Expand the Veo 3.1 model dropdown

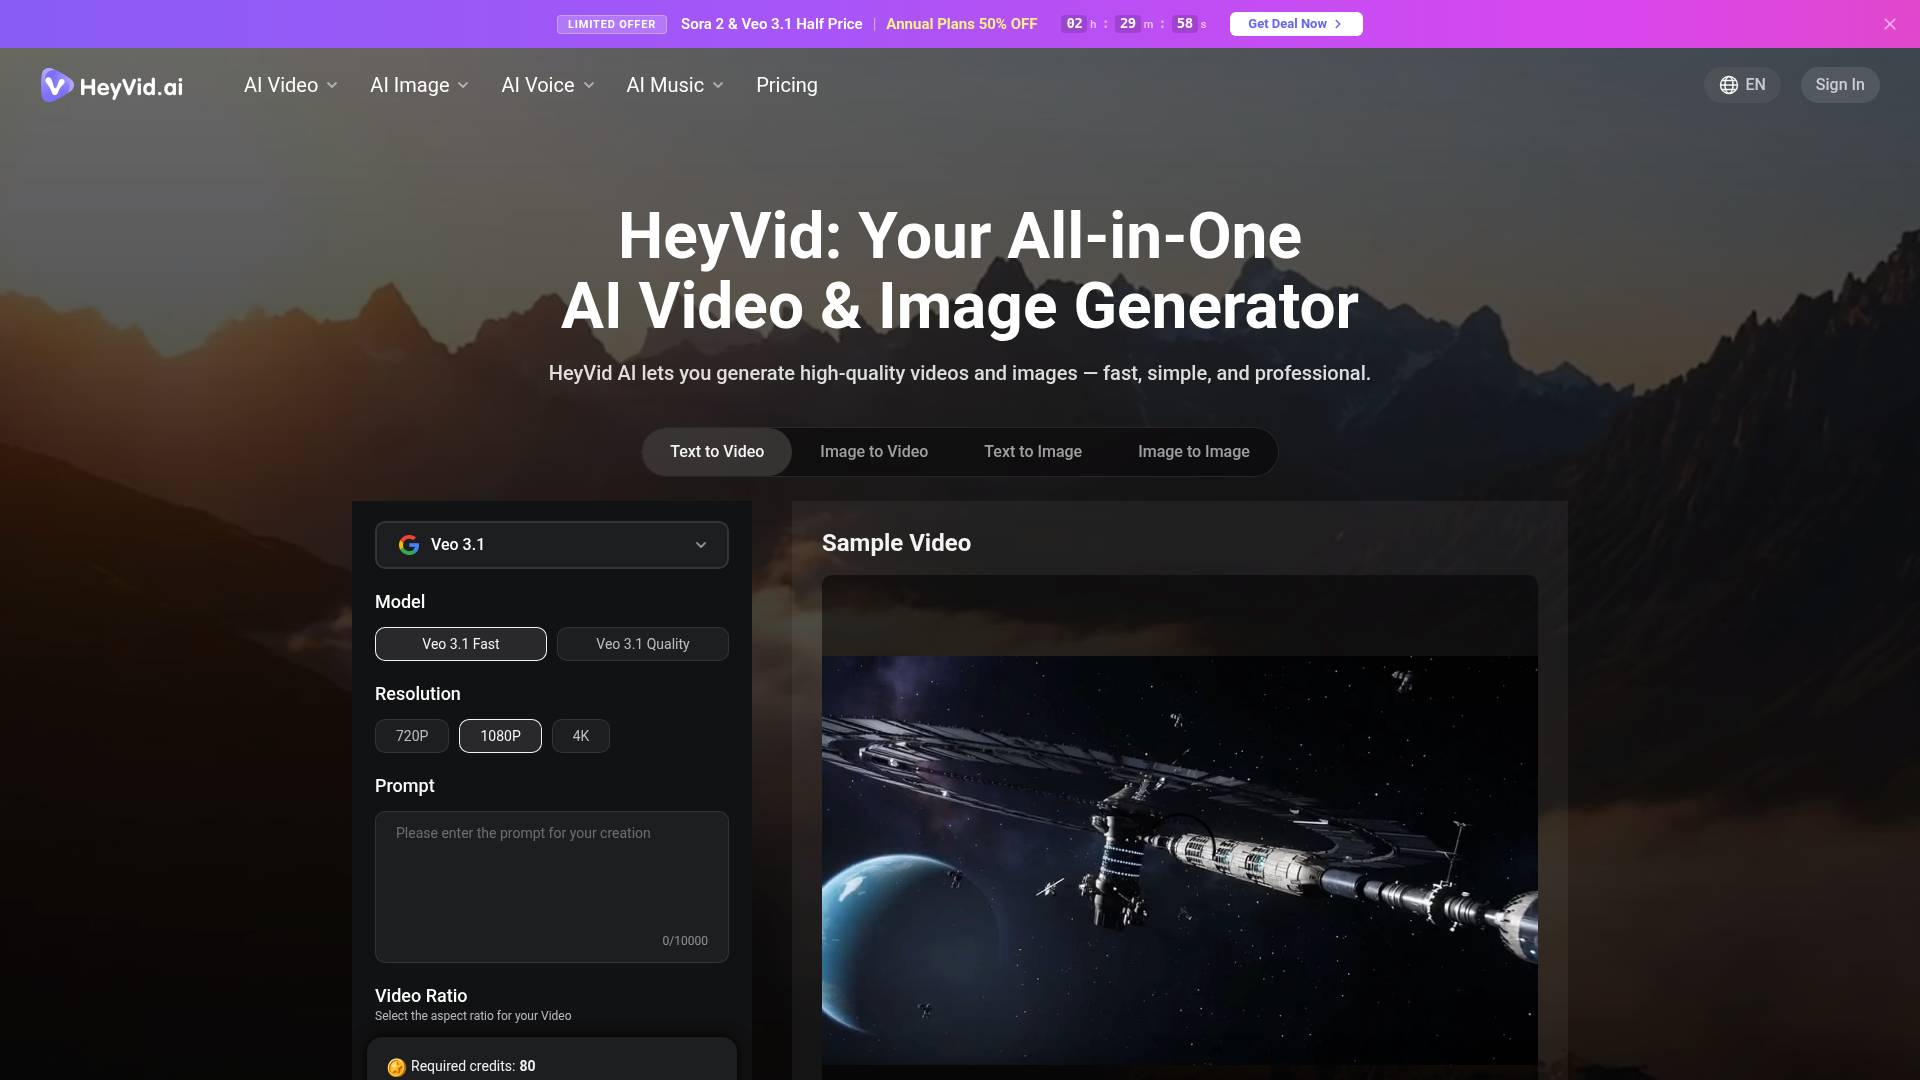click(x=552, y=545)
